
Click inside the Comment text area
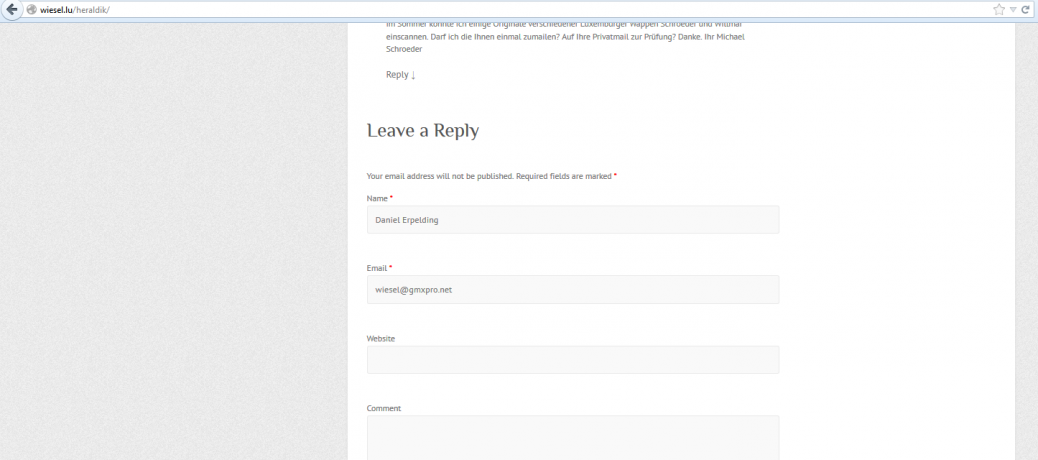pyautogui.click(x=572, y=438)
